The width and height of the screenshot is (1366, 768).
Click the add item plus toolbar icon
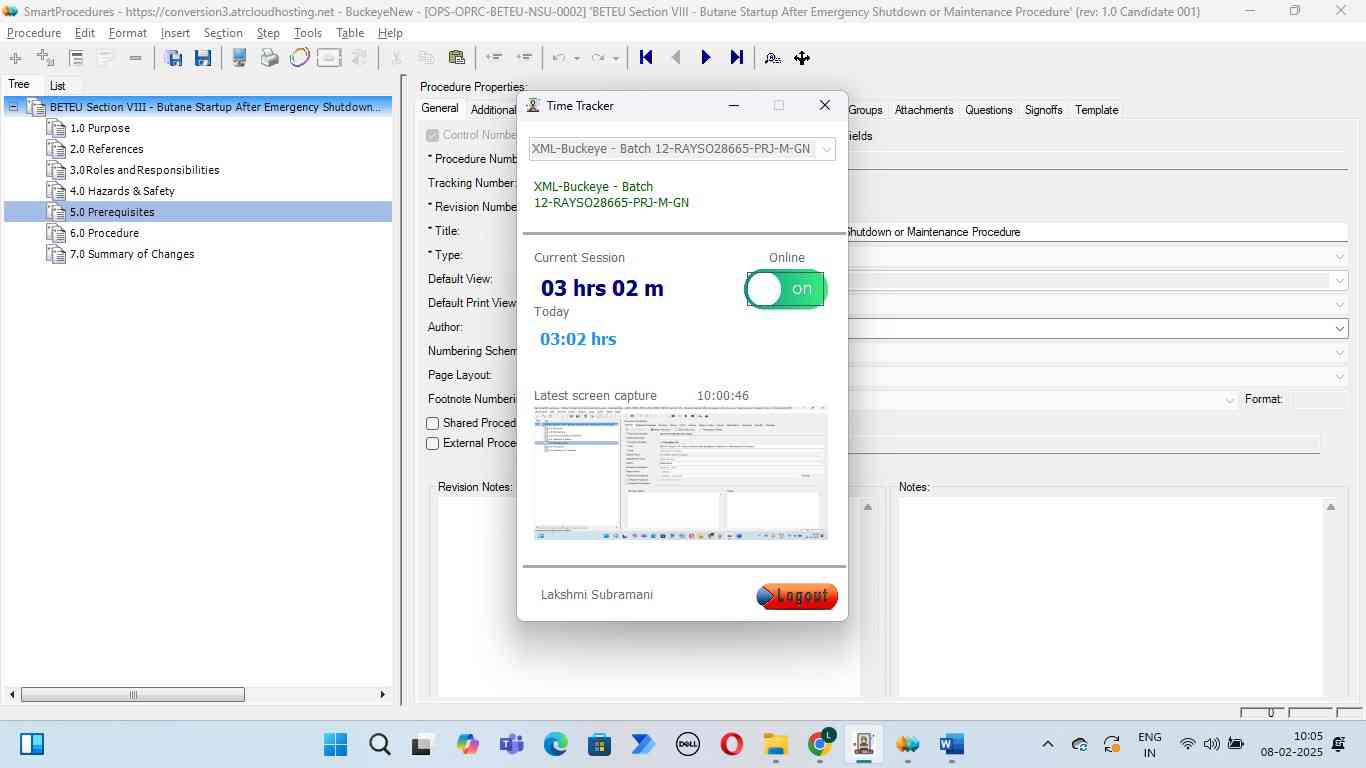point(15,58)
